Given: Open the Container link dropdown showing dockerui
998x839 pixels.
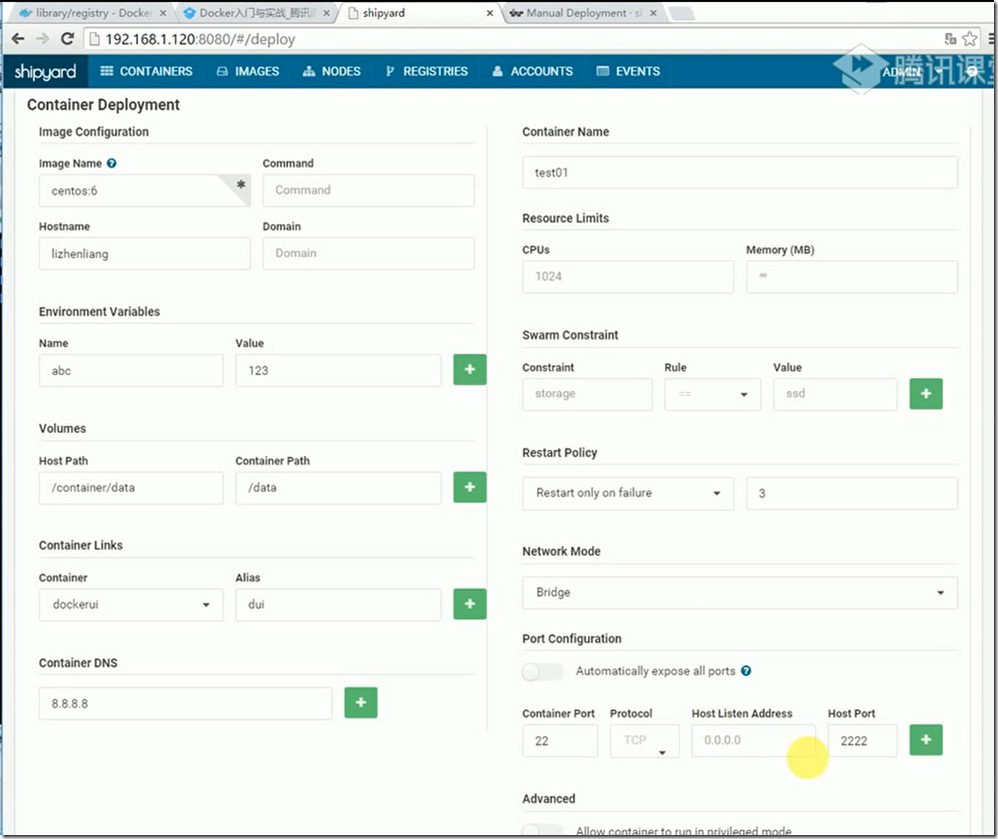Looking at the screenshot, I should point(131,605).
